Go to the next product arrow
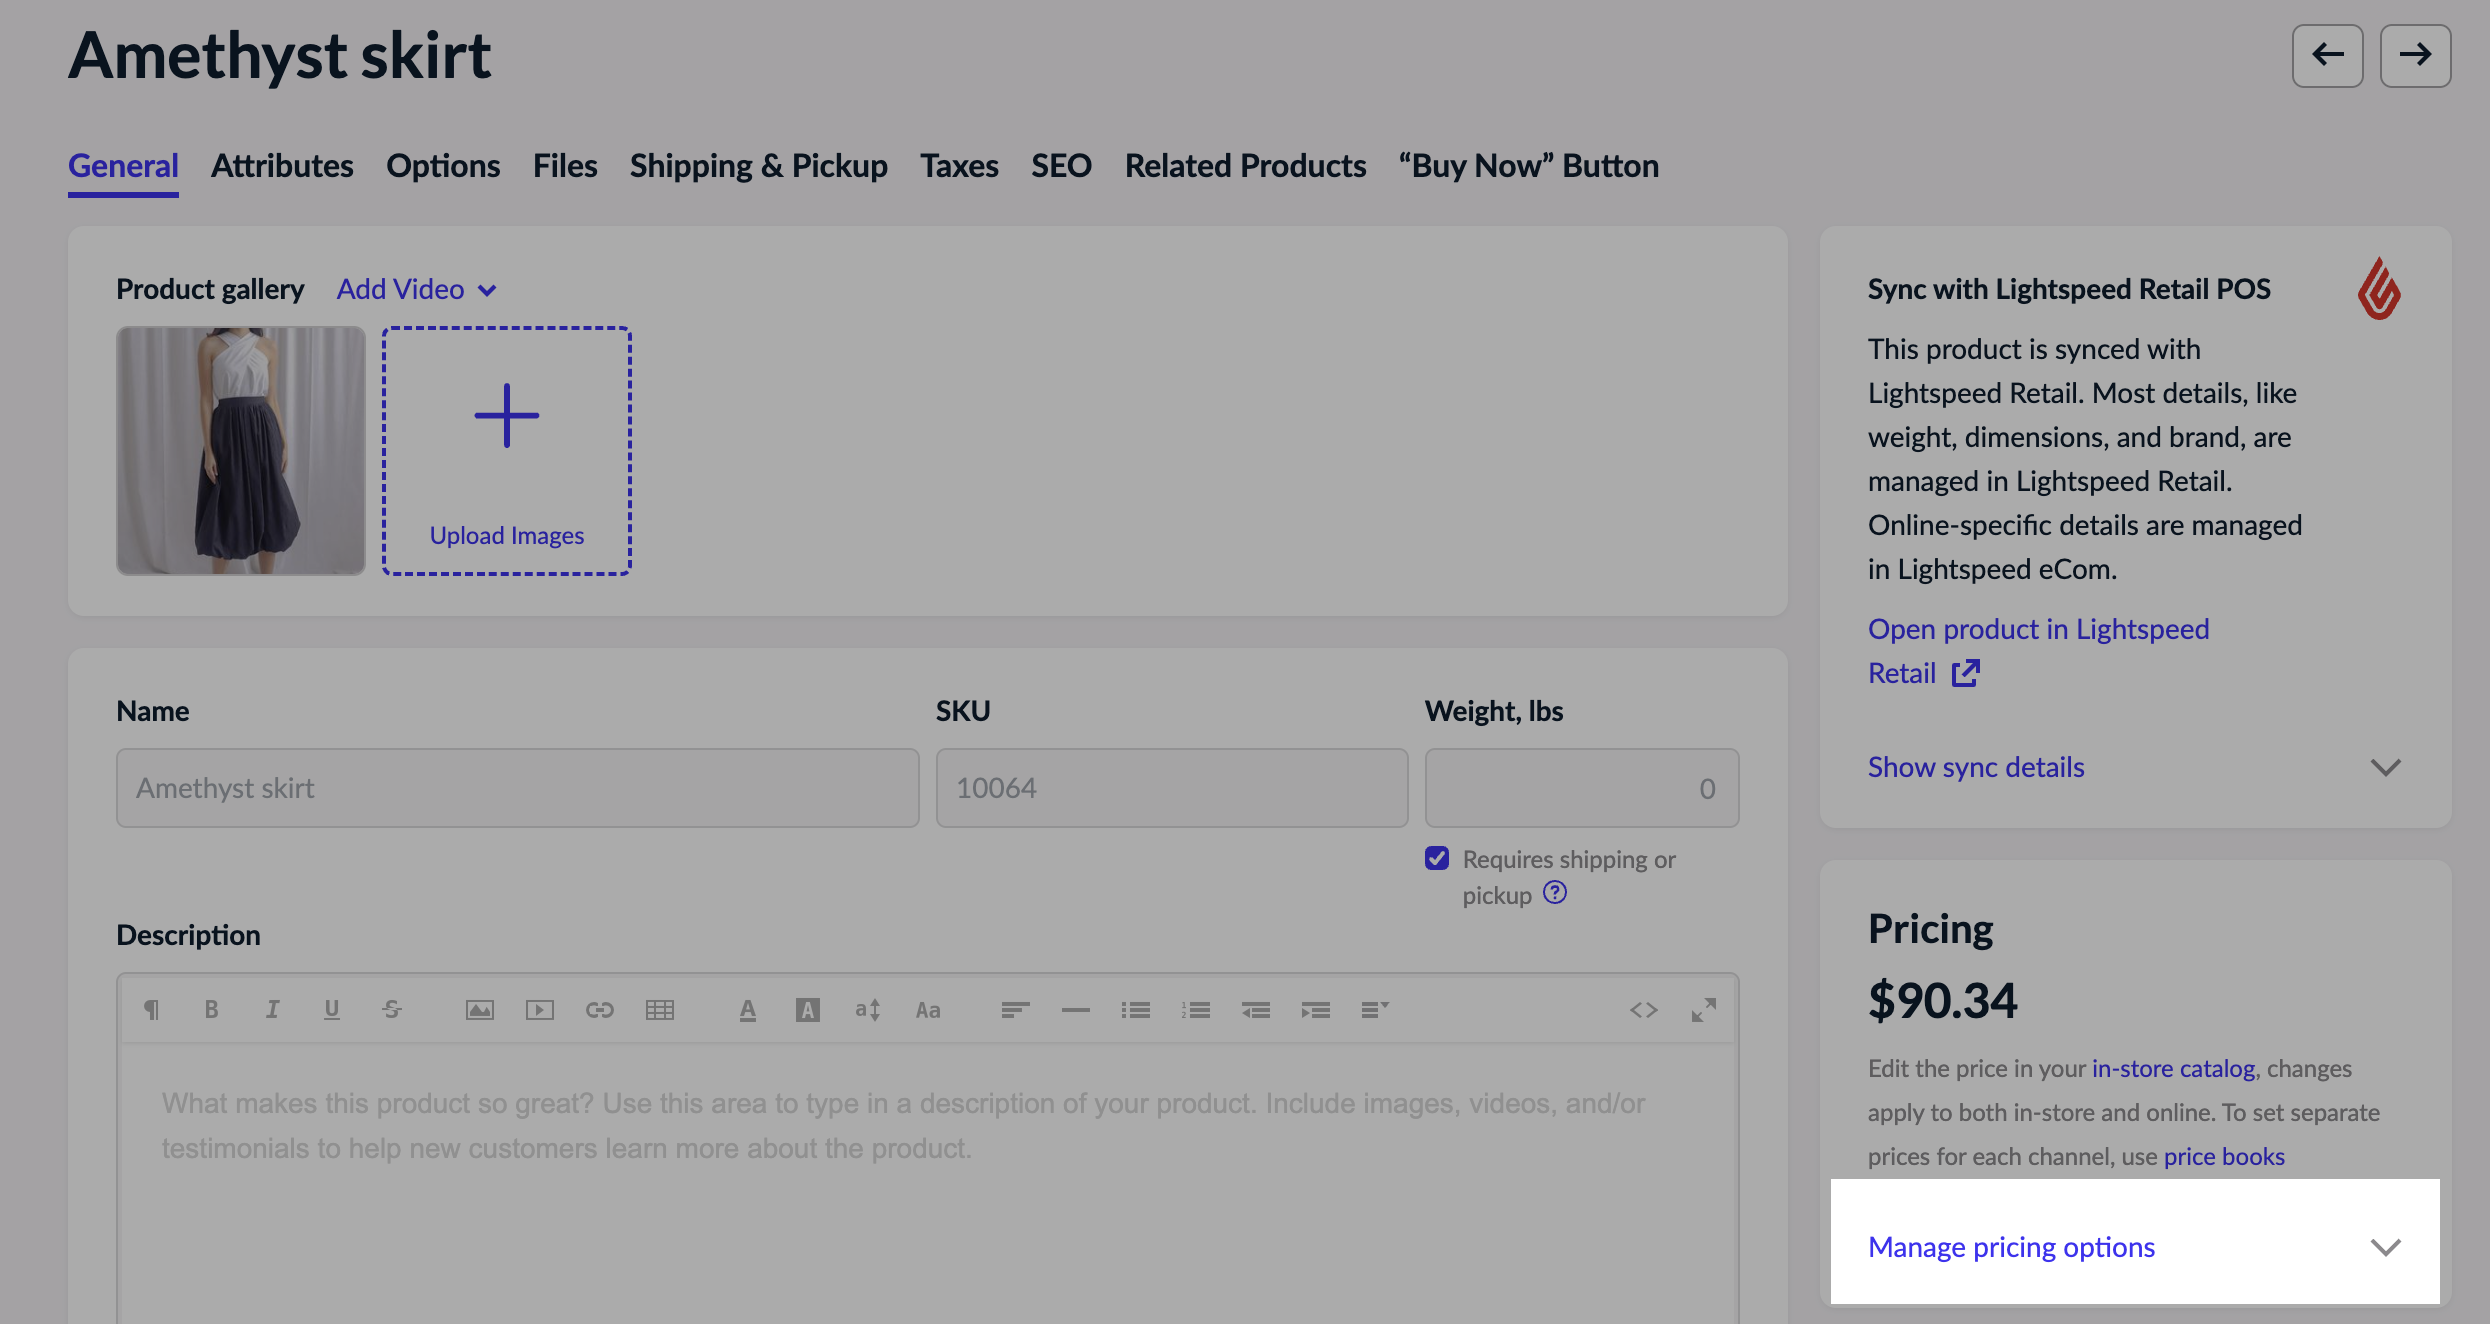 click(x=2415, y=56)
